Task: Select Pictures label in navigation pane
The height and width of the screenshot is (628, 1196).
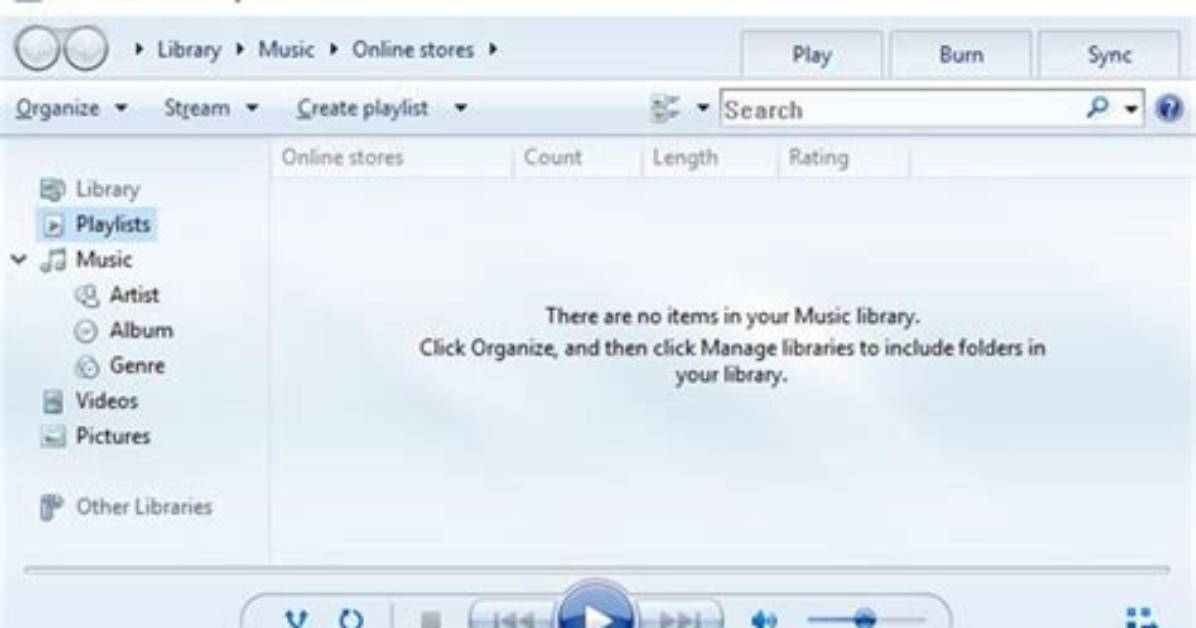Action: [x=113, y=436]
